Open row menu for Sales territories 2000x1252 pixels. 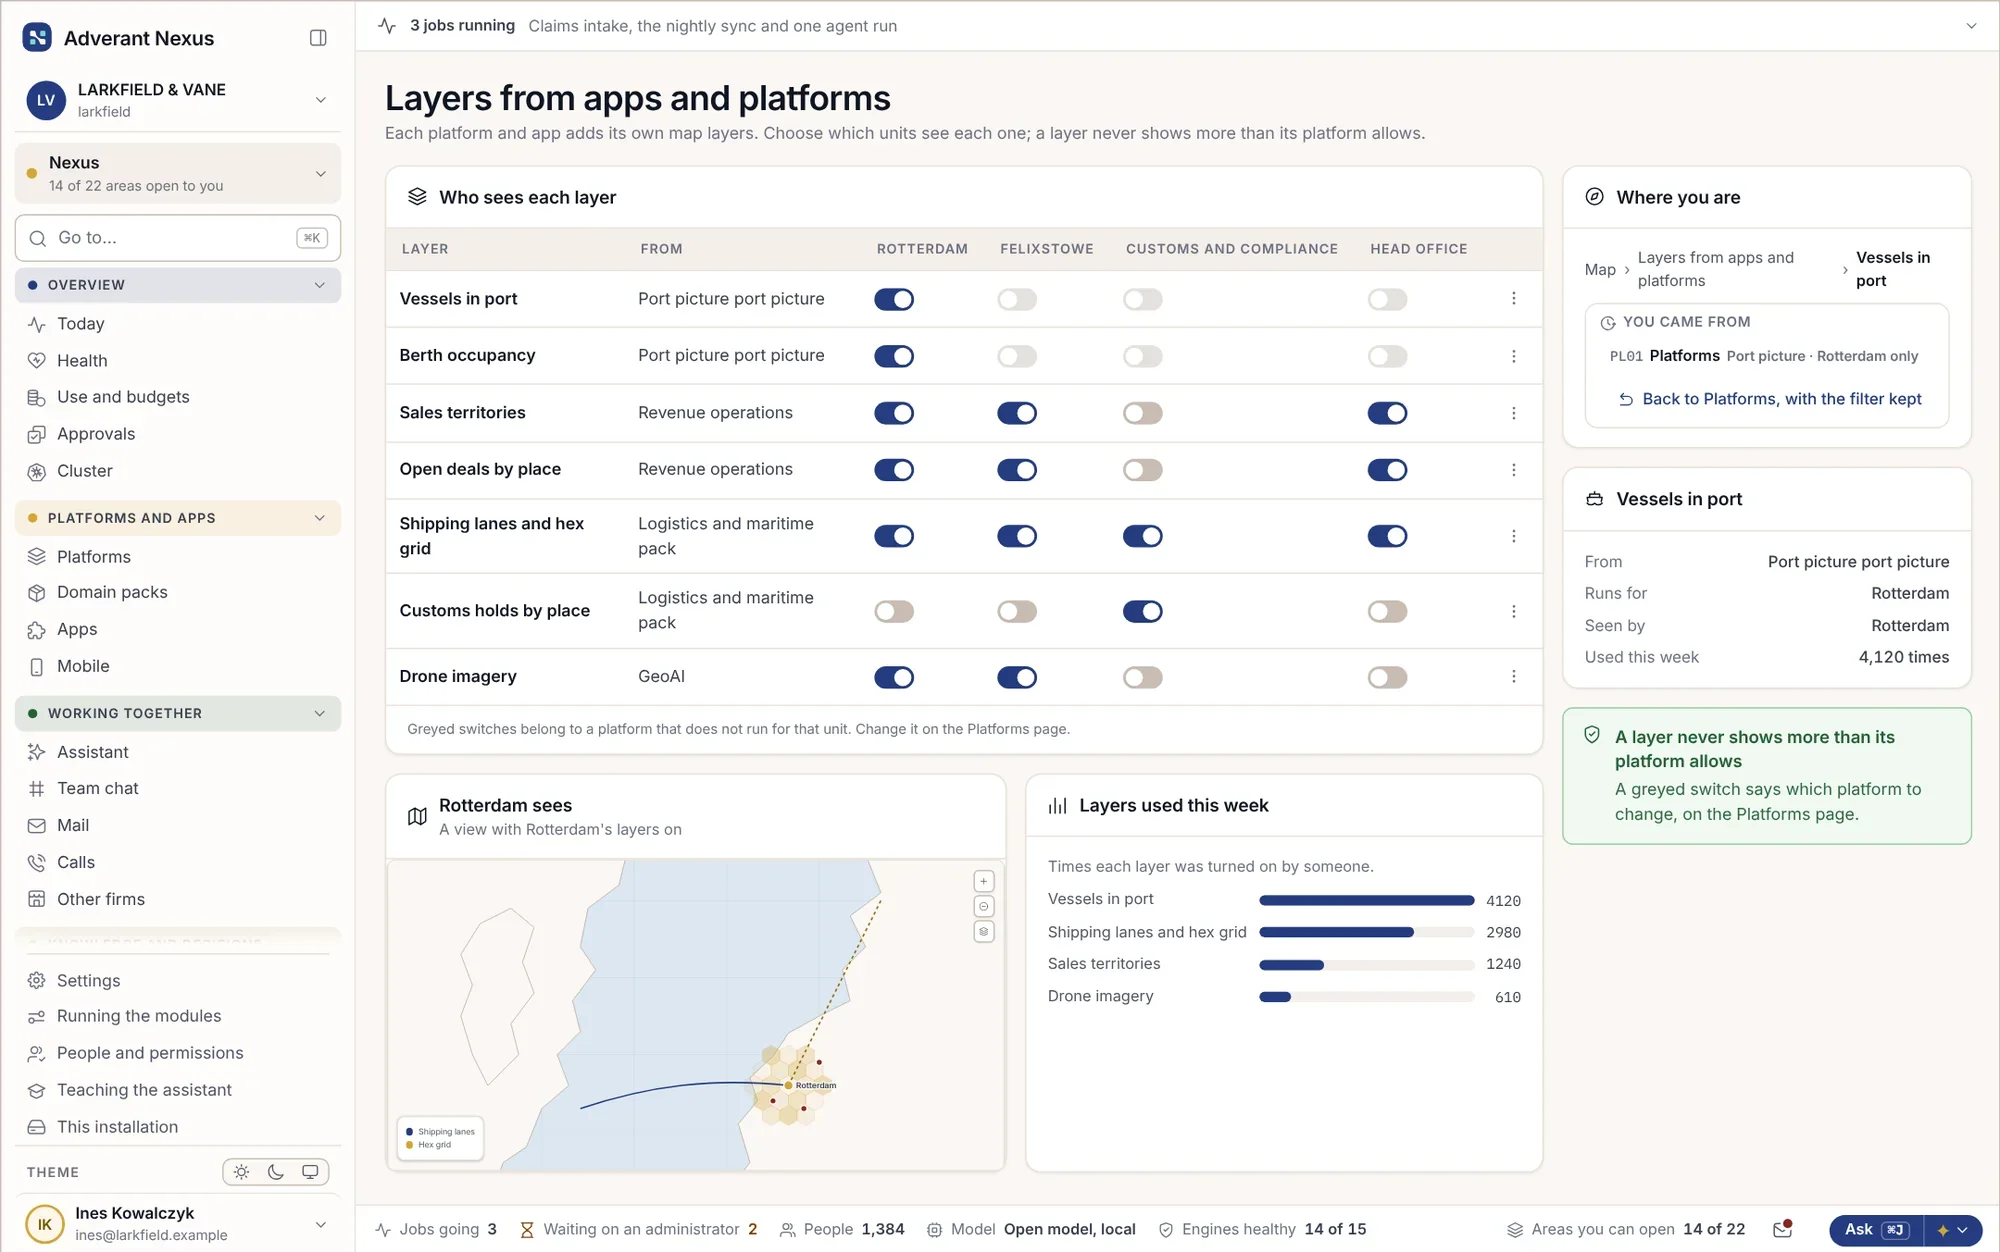pyautogui.click(x=1514, y=413)
